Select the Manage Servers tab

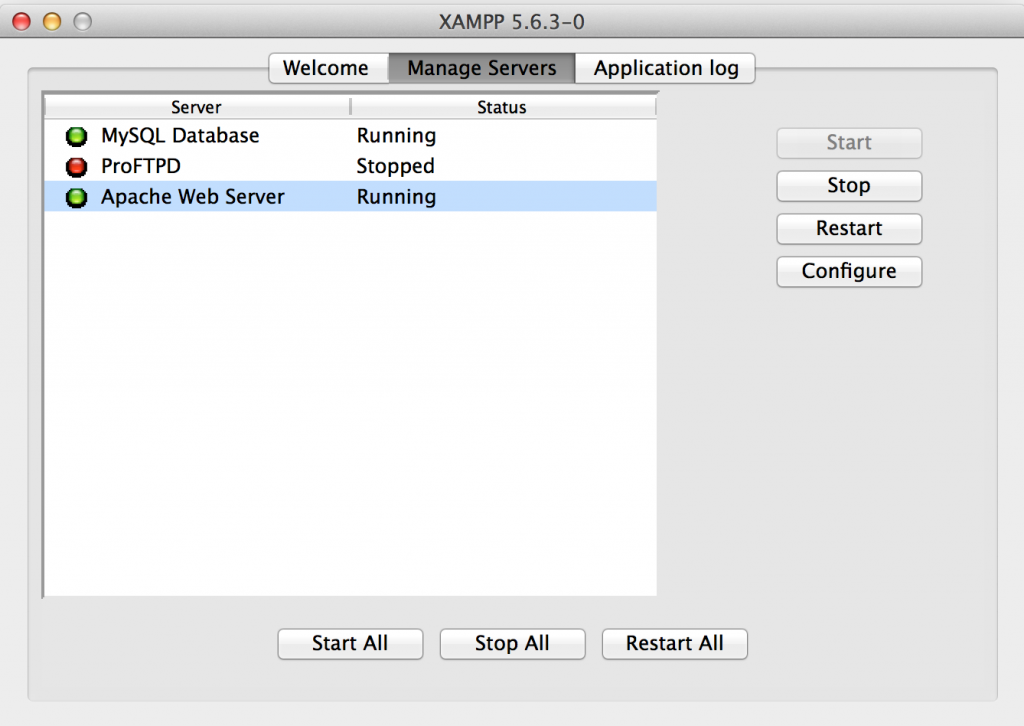click(482, 68)
